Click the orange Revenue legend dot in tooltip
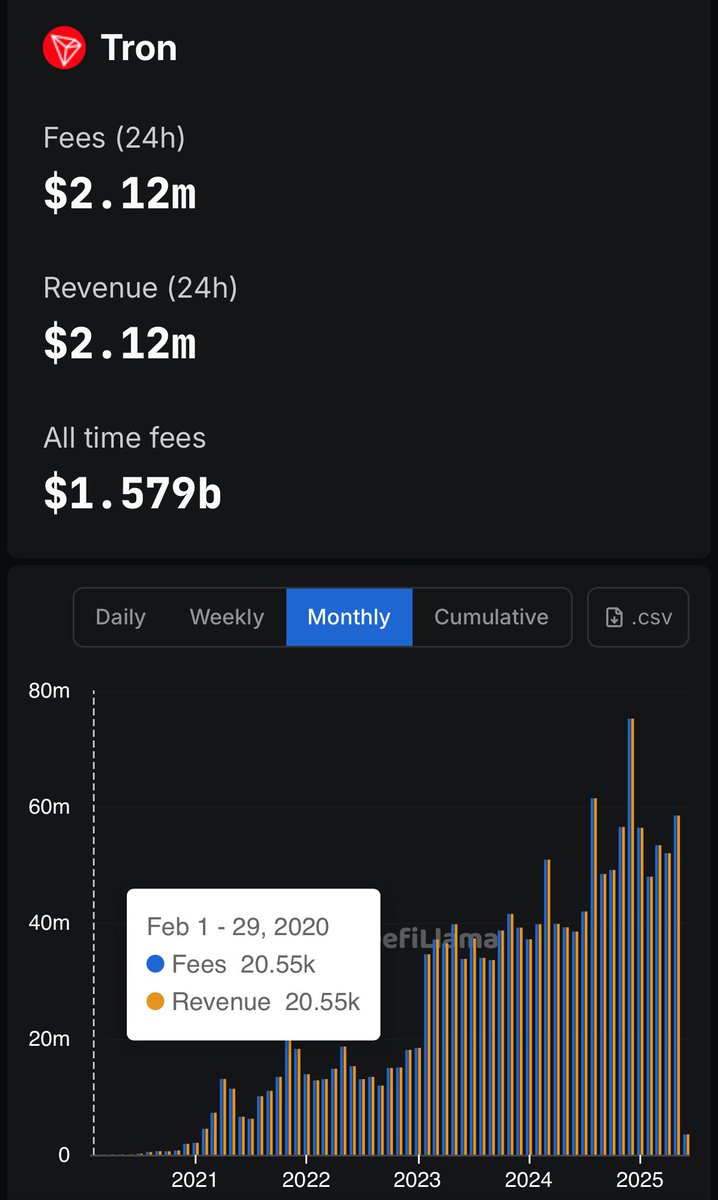 [x=155, y=1002]
